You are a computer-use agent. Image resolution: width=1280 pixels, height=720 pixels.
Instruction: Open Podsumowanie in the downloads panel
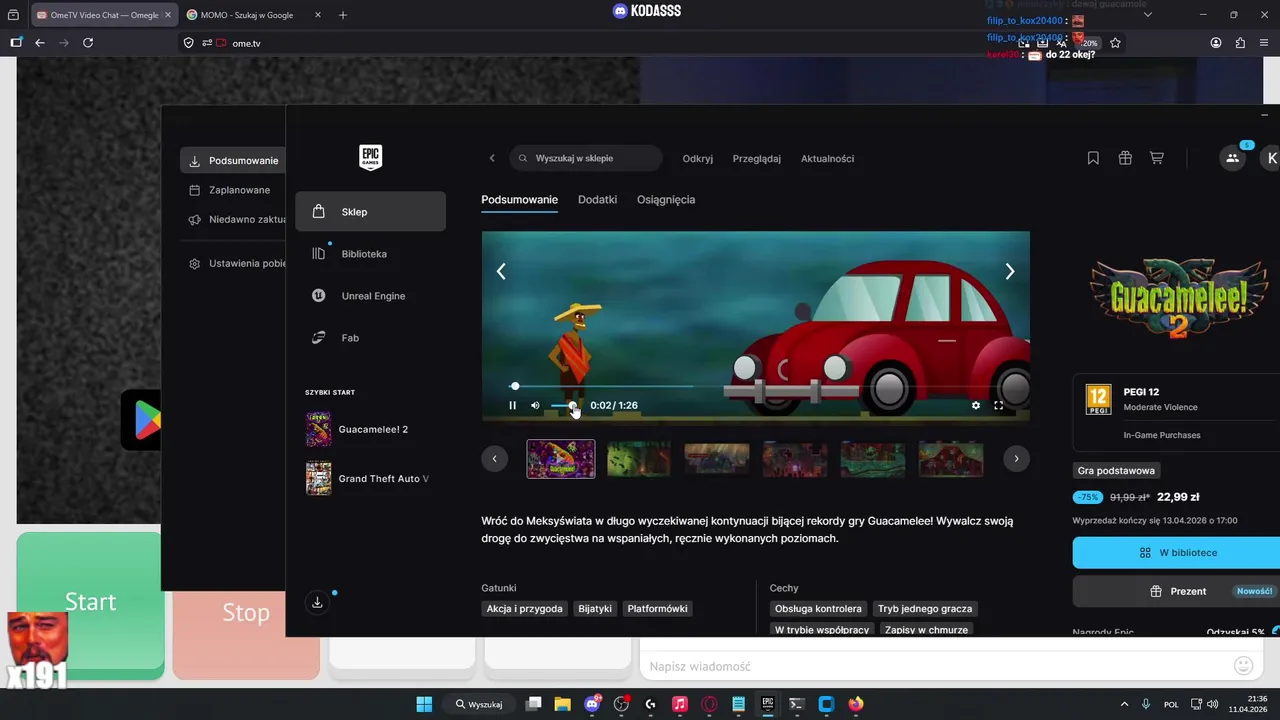click(x=233, y=160)
